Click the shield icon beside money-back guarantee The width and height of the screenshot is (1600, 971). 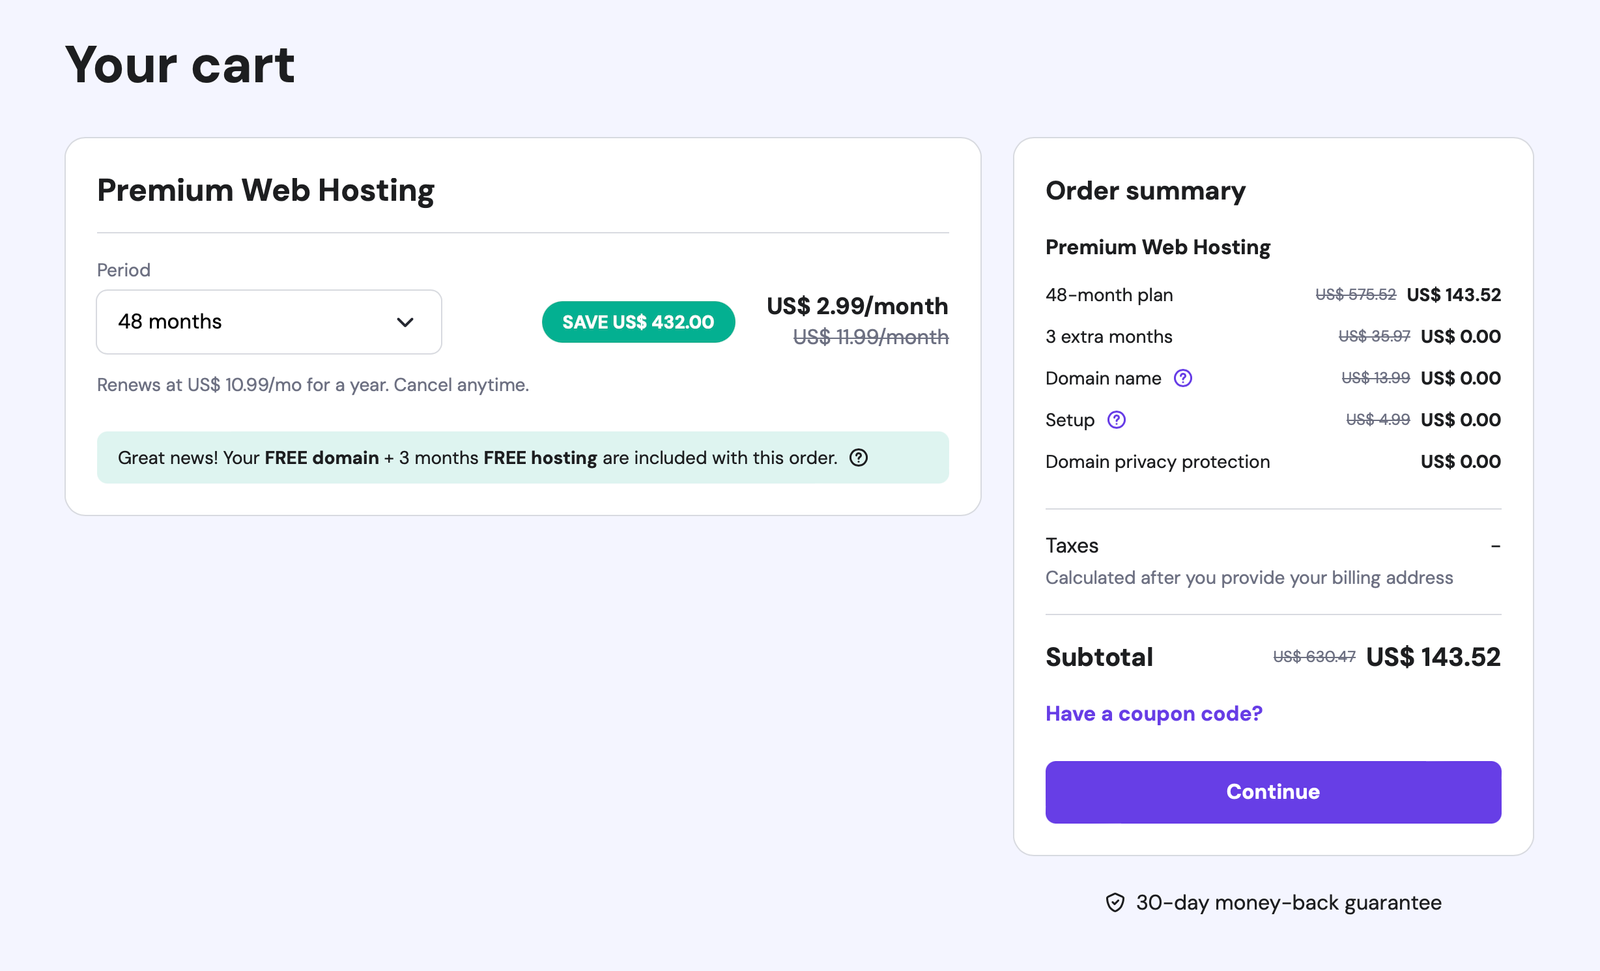pyautogui.click(x=1113, y=902)
